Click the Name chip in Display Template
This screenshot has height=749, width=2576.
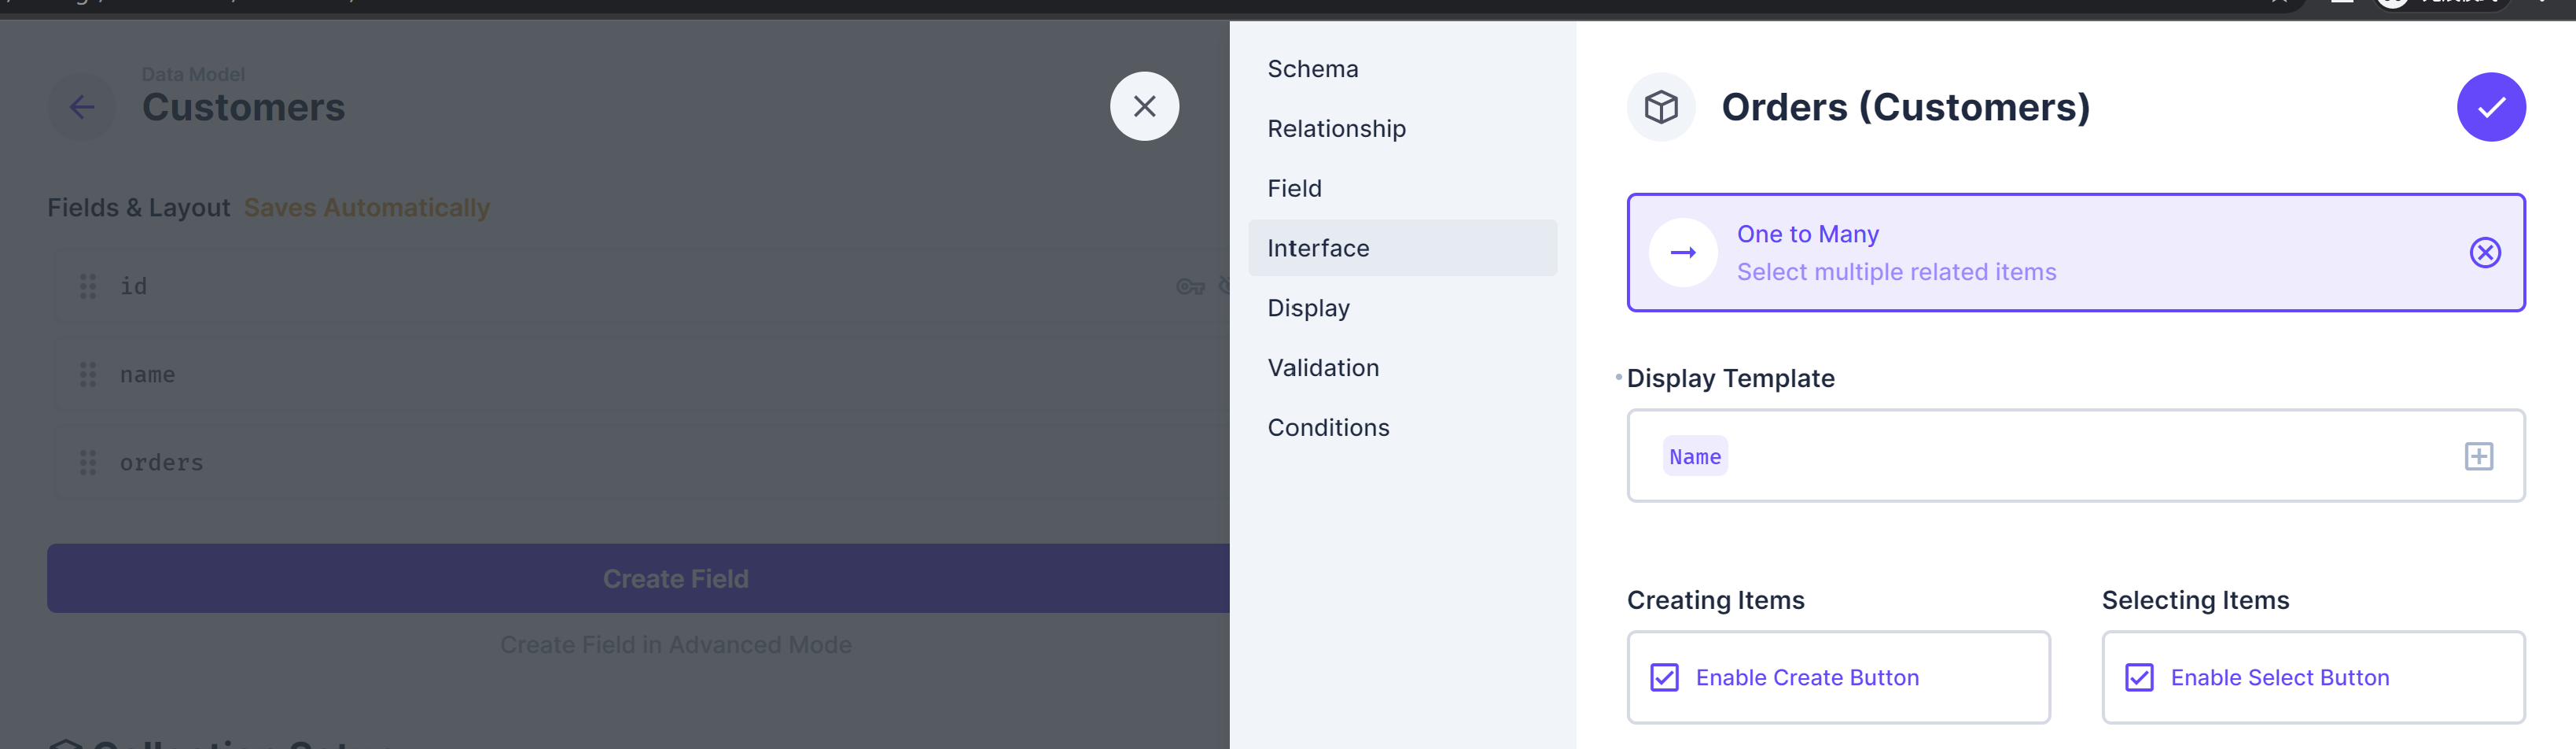(1695, 456)
